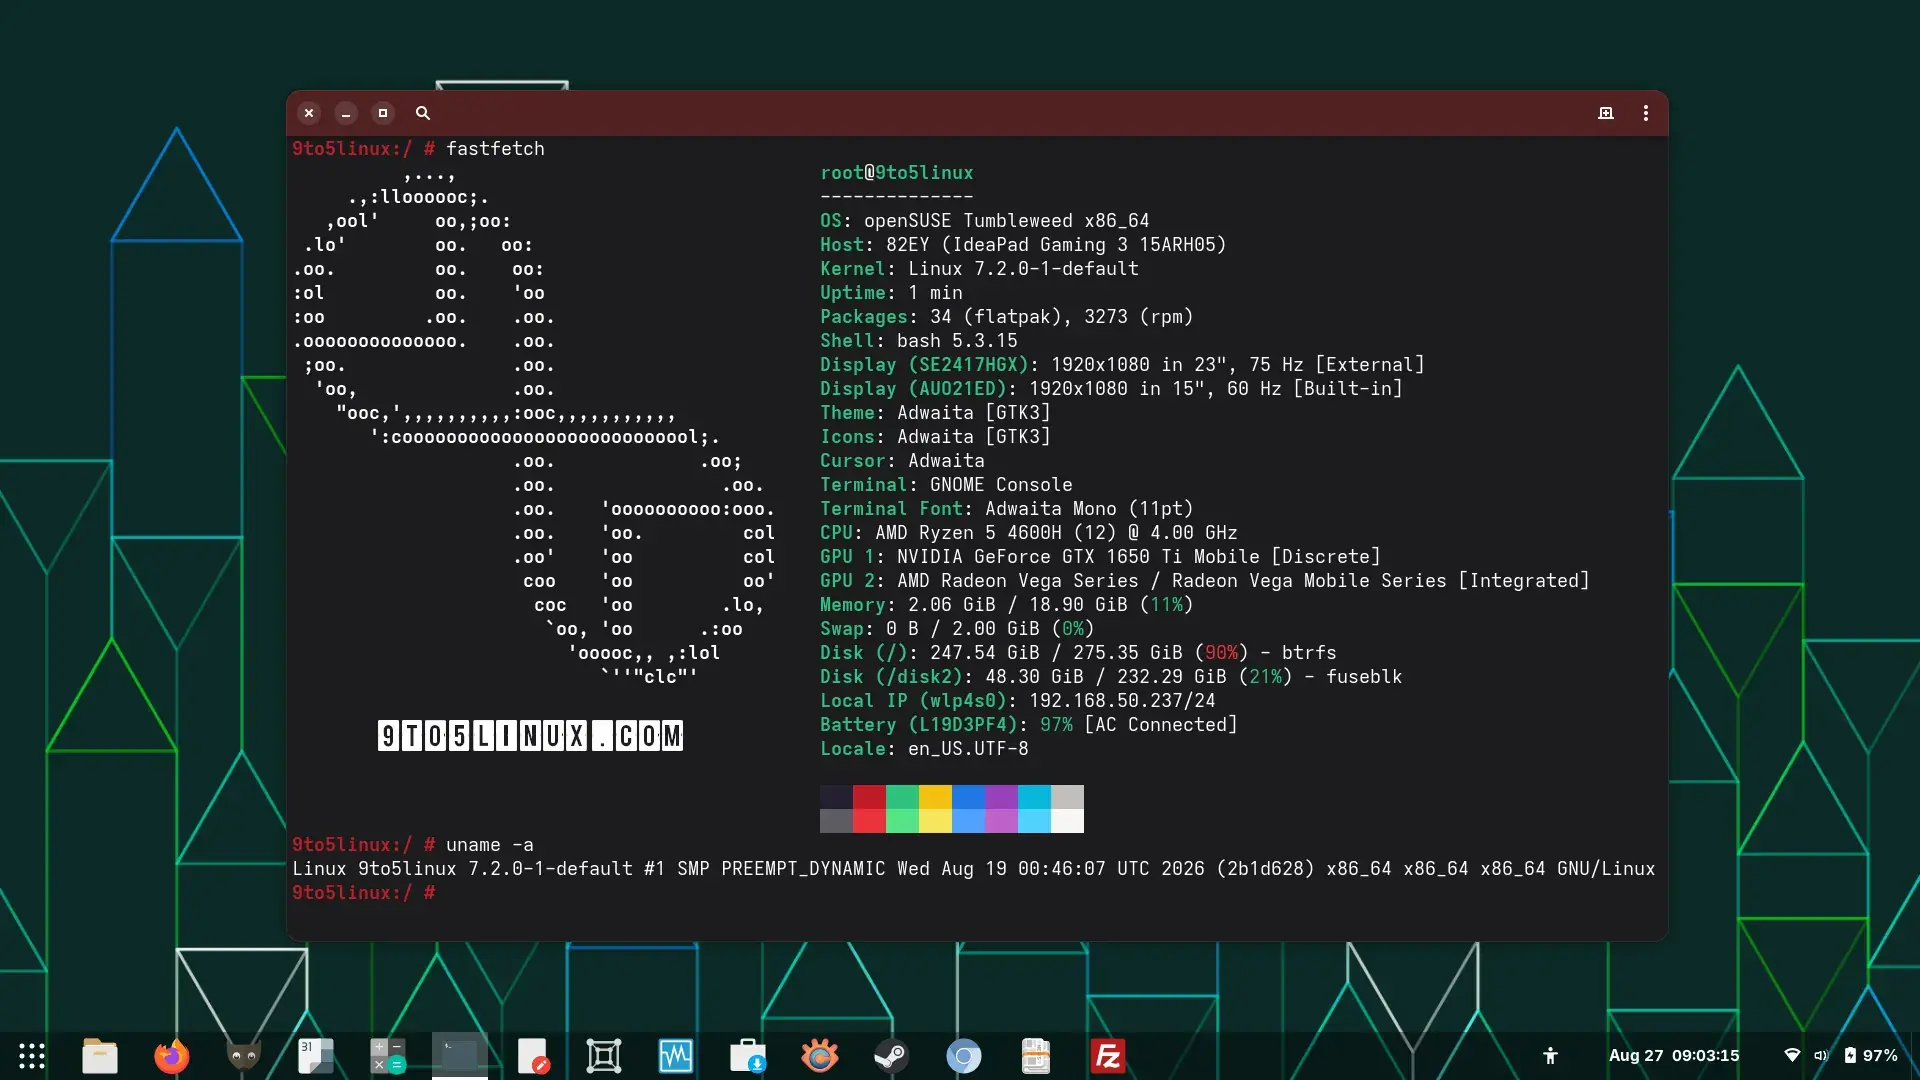The width and height of the screenshot is (1920, 1080).
Task: Click the "OS: openSUSE Tumbleweed x86_64" line
Action: (x=984, y=221)
